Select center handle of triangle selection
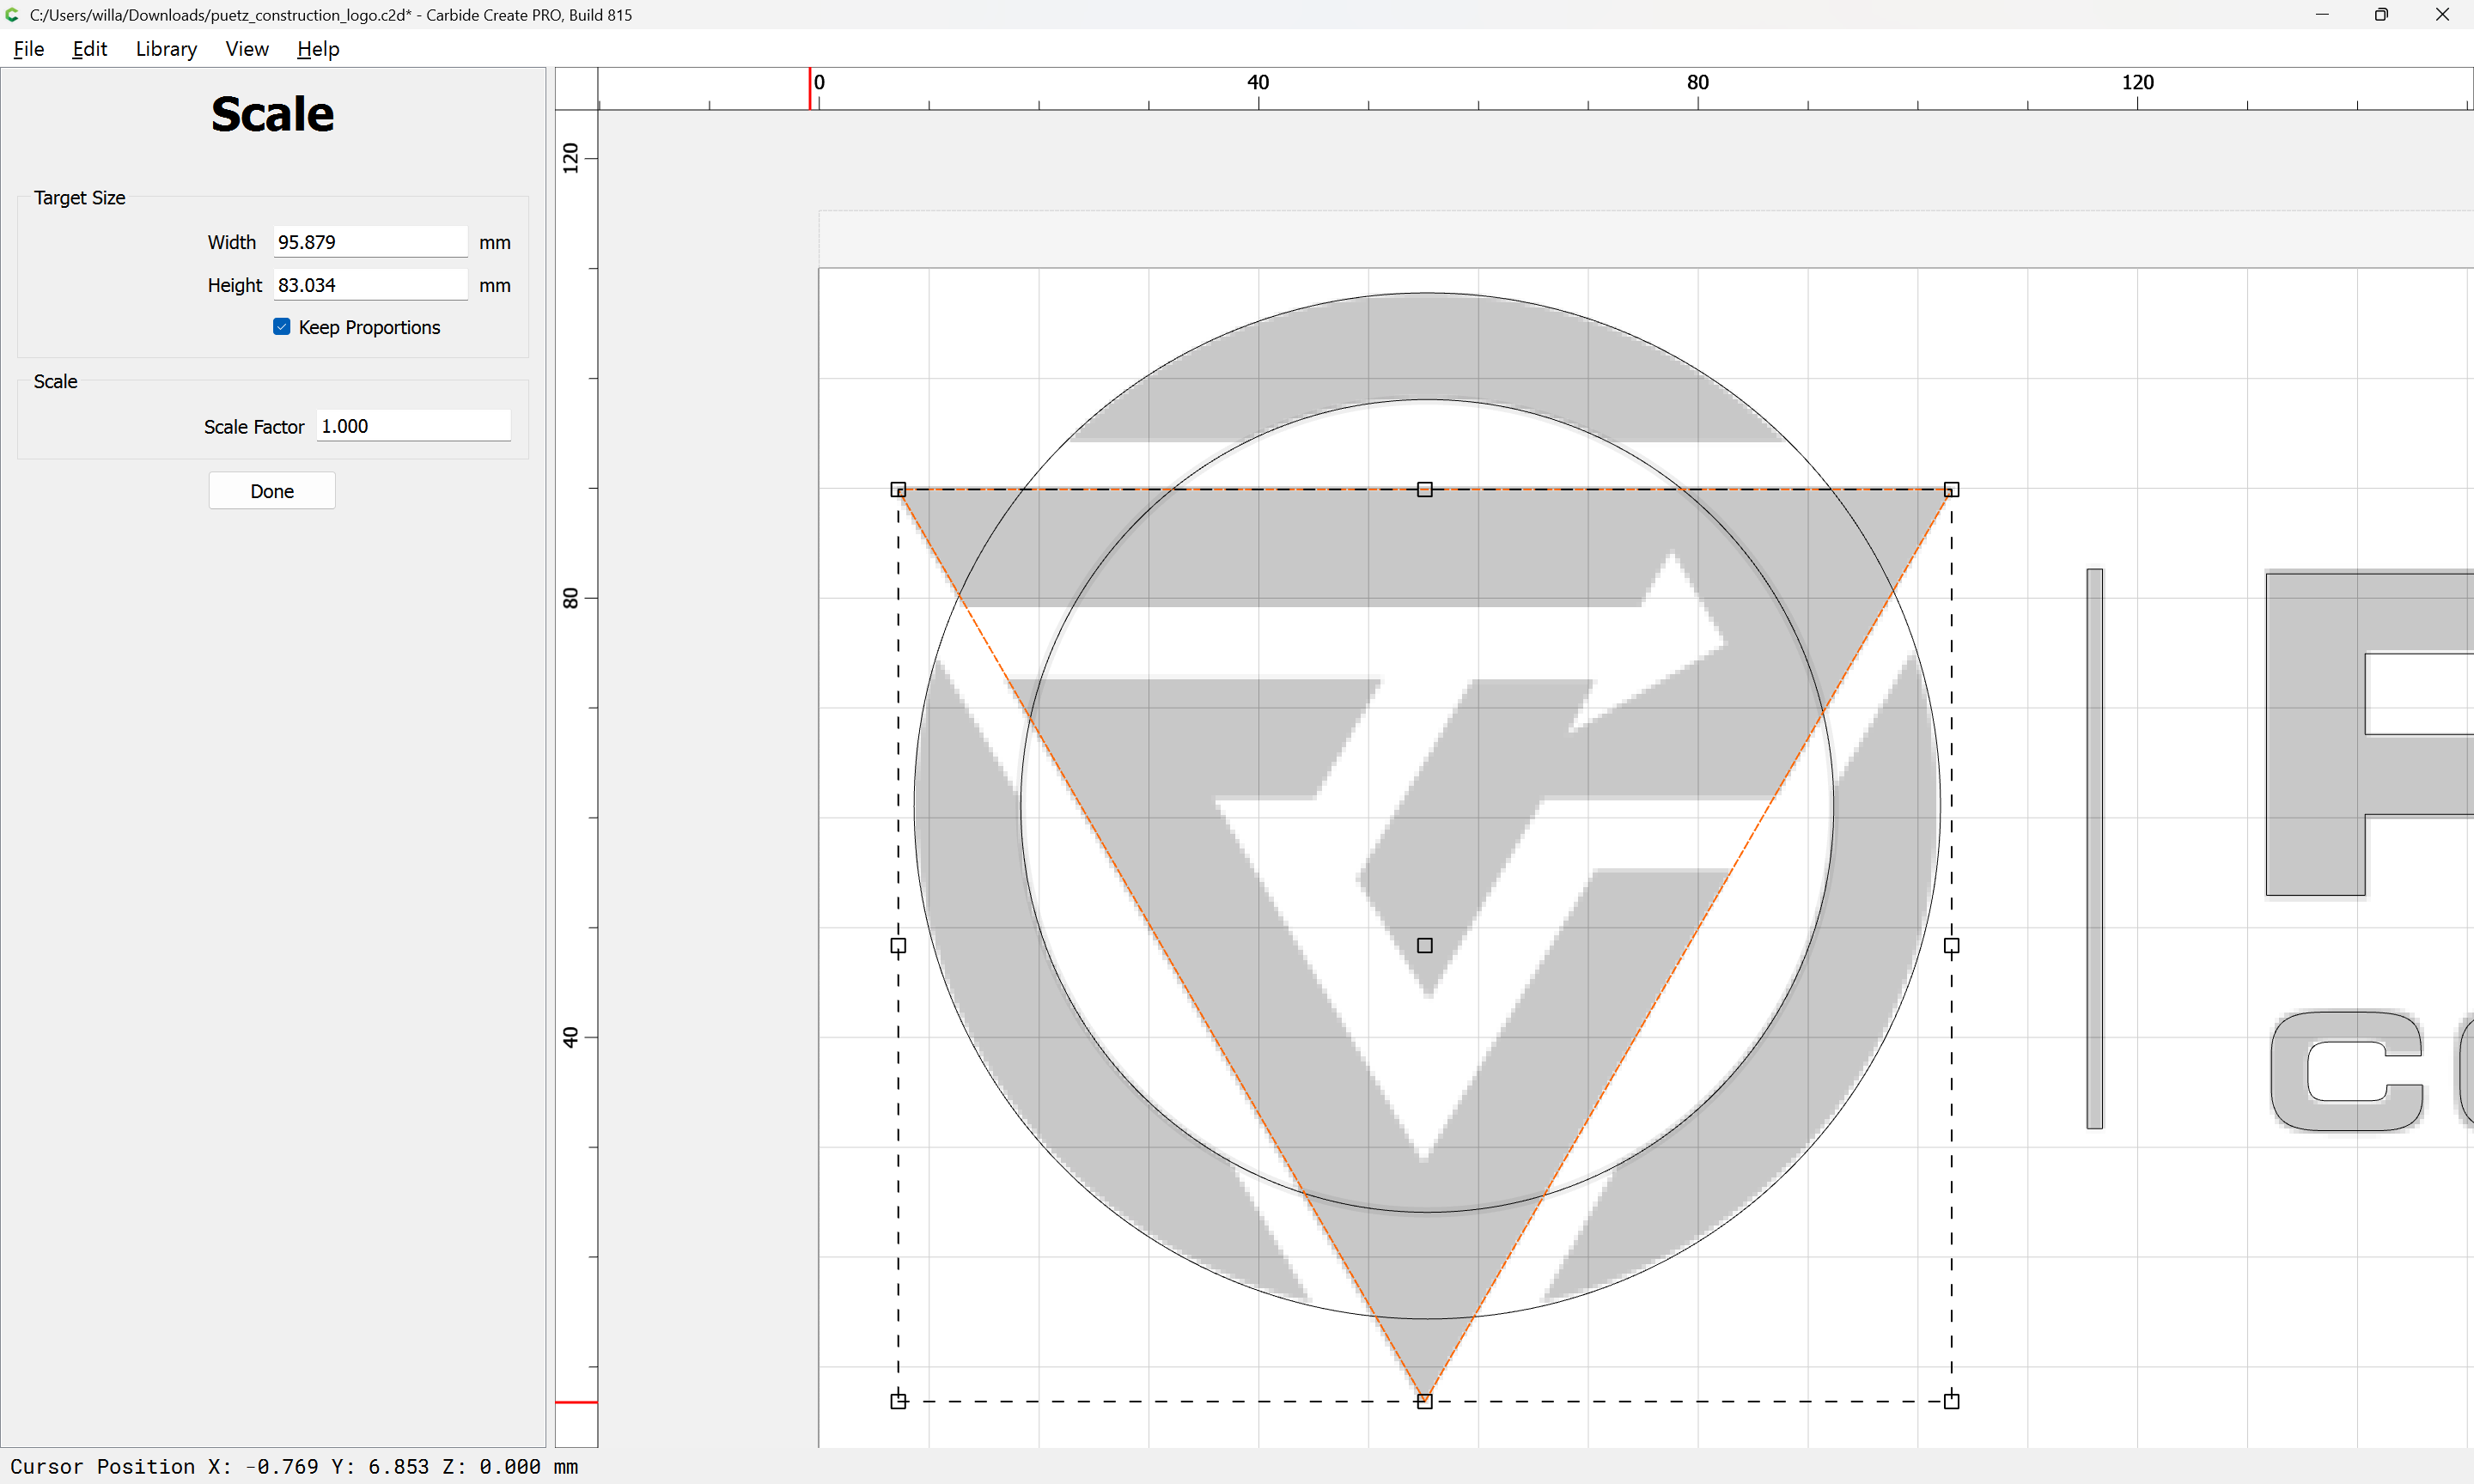Screen dimensions: 2474x1484 [1425, 945]
